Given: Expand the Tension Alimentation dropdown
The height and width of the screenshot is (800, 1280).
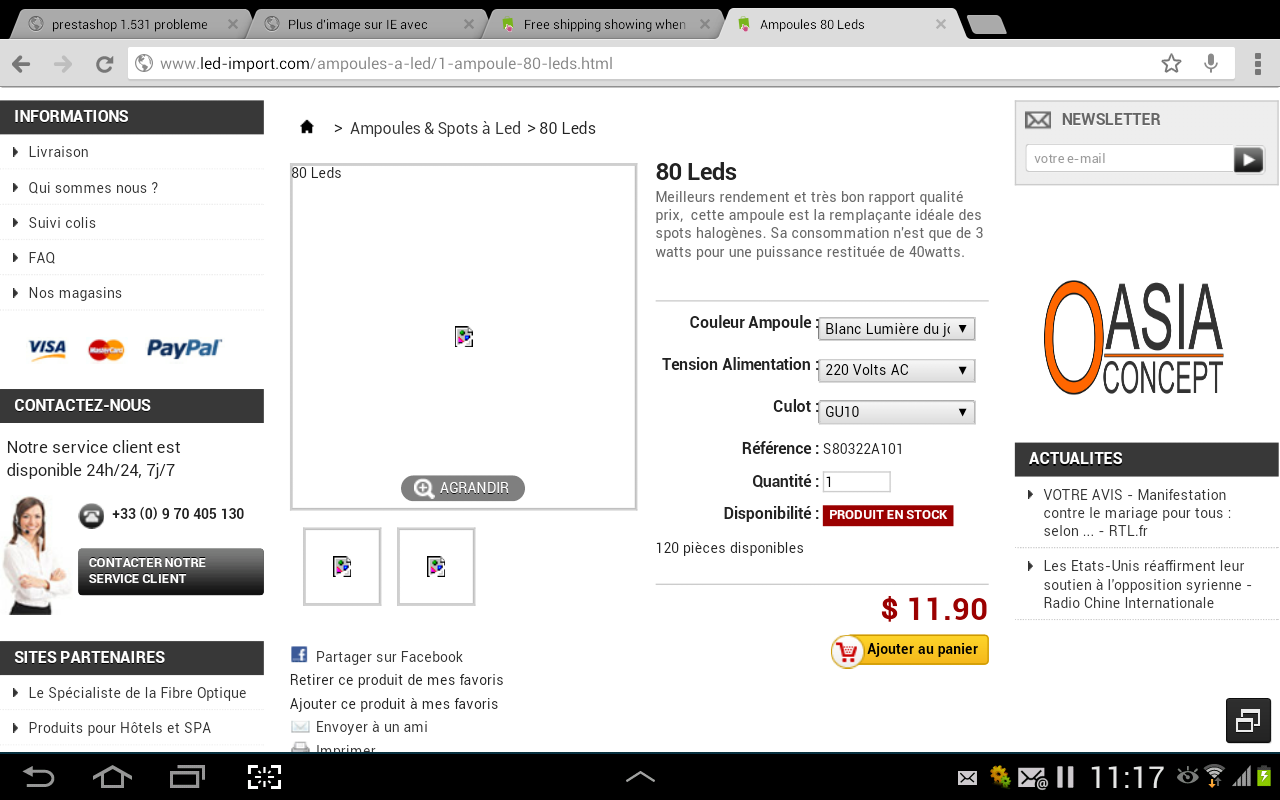Looking at the screenshot, I should click(x=896, y=370).
